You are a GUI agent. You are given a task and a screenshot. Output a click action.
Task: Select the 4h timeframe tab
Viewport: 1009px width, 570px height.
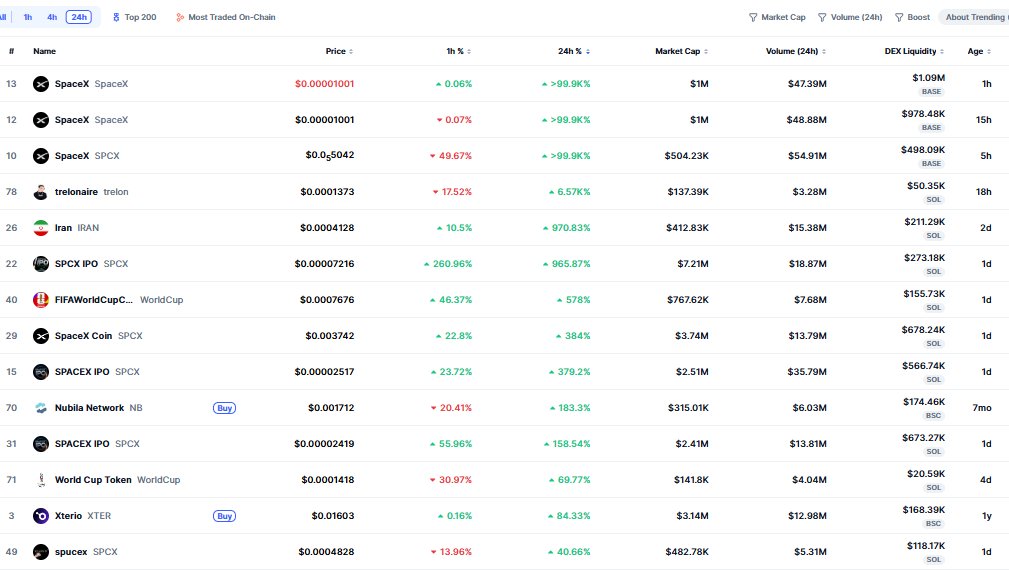tap(52, 17)
